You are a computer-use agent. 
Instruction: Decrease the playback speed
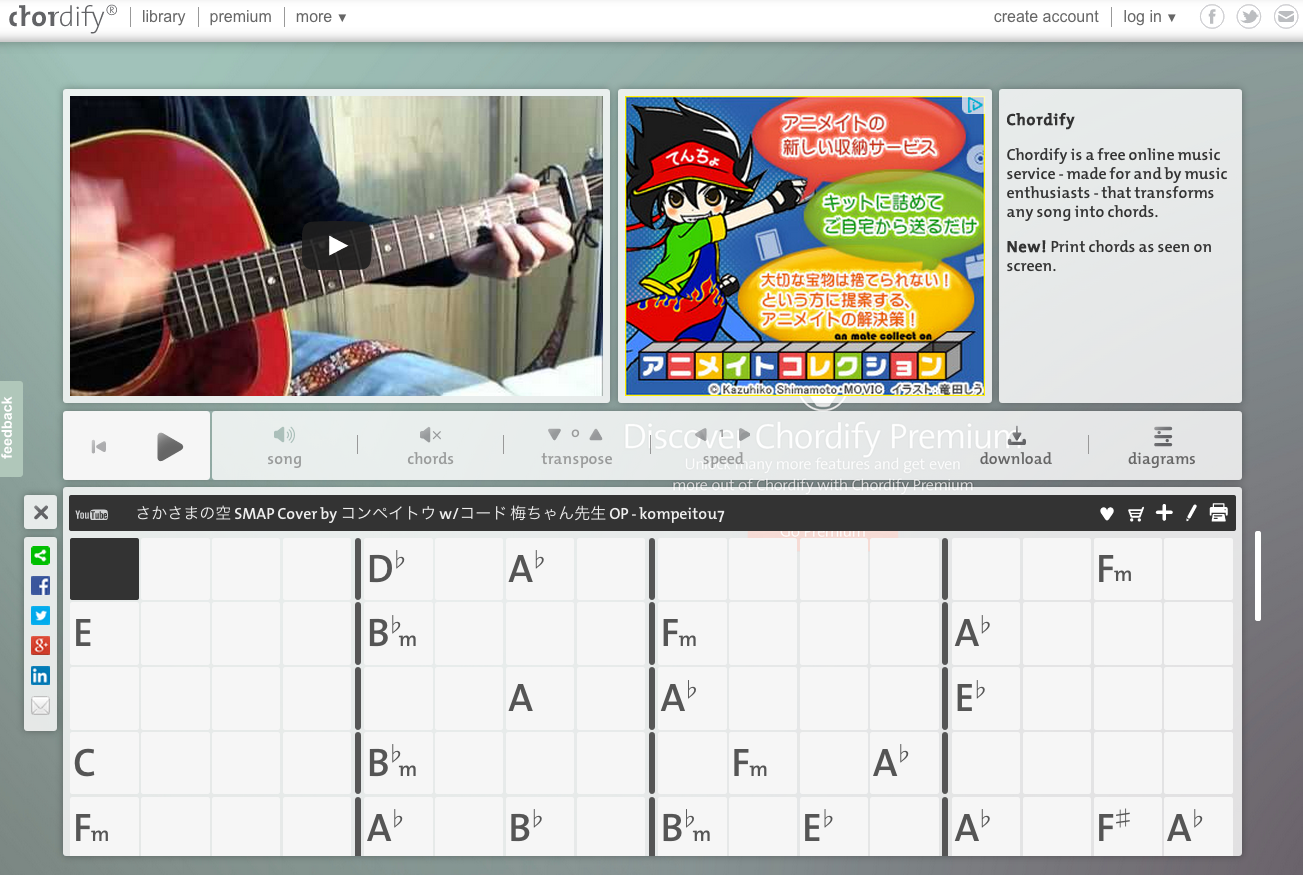pos(700,434)
